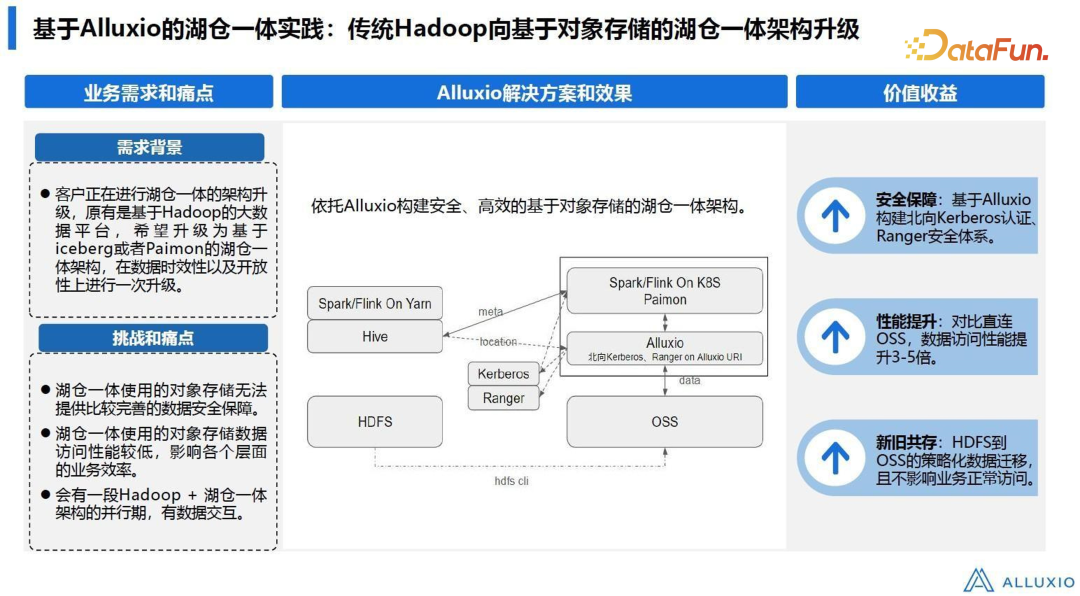Click the Spark/Flink On K8S Paimon box
Viewport: 1080px width, 596px height.
click(665, 291)
